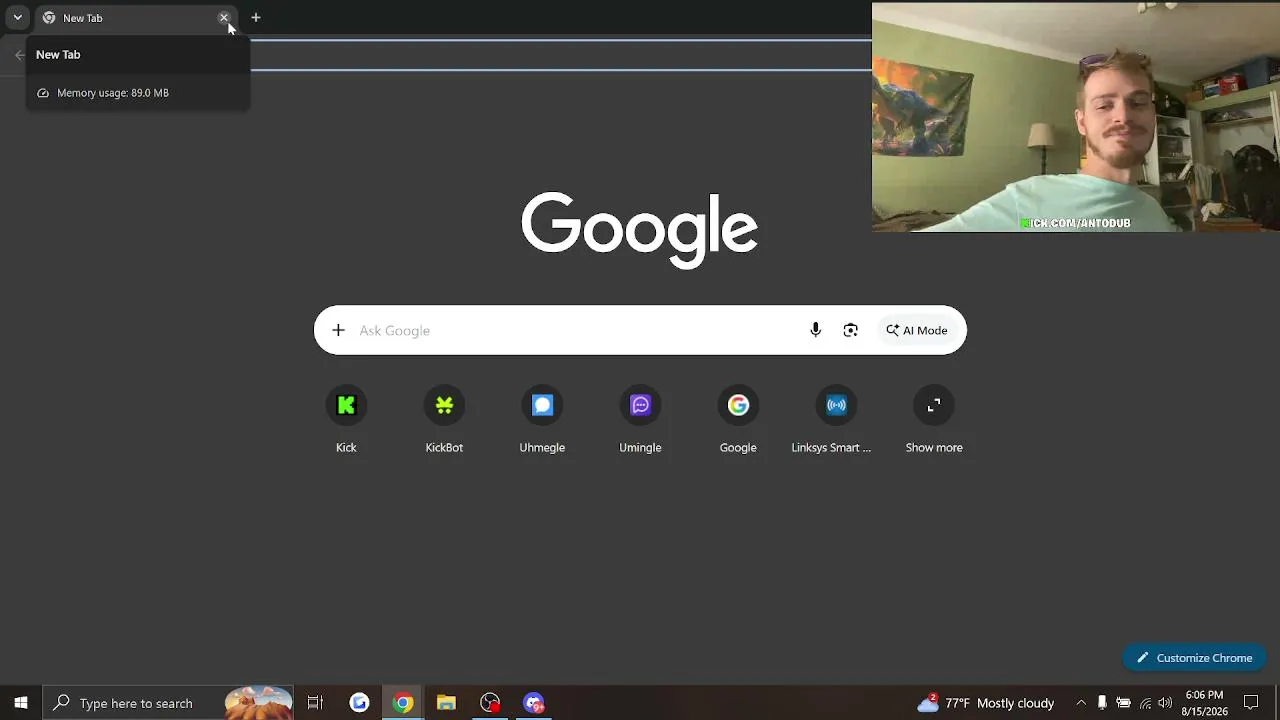Check the battery status tray icon
Viewport: 1280px width, 720px height.
click(1123, 703)
